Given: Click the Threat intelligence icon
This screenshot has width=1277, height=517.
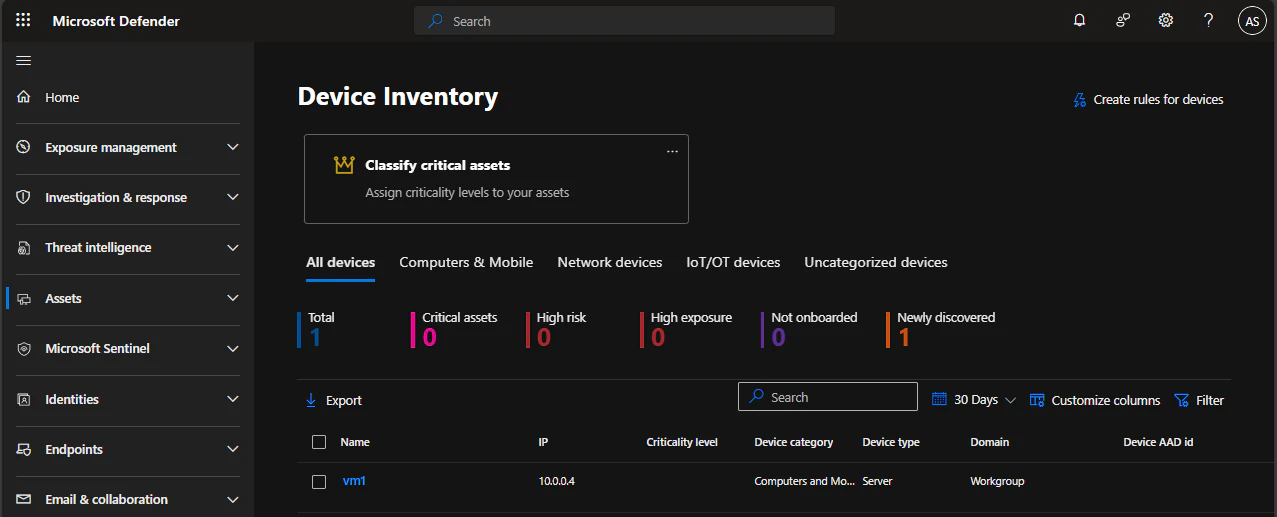Looking at the screenshot, I should pyautogui.click(x=24, y=247).
